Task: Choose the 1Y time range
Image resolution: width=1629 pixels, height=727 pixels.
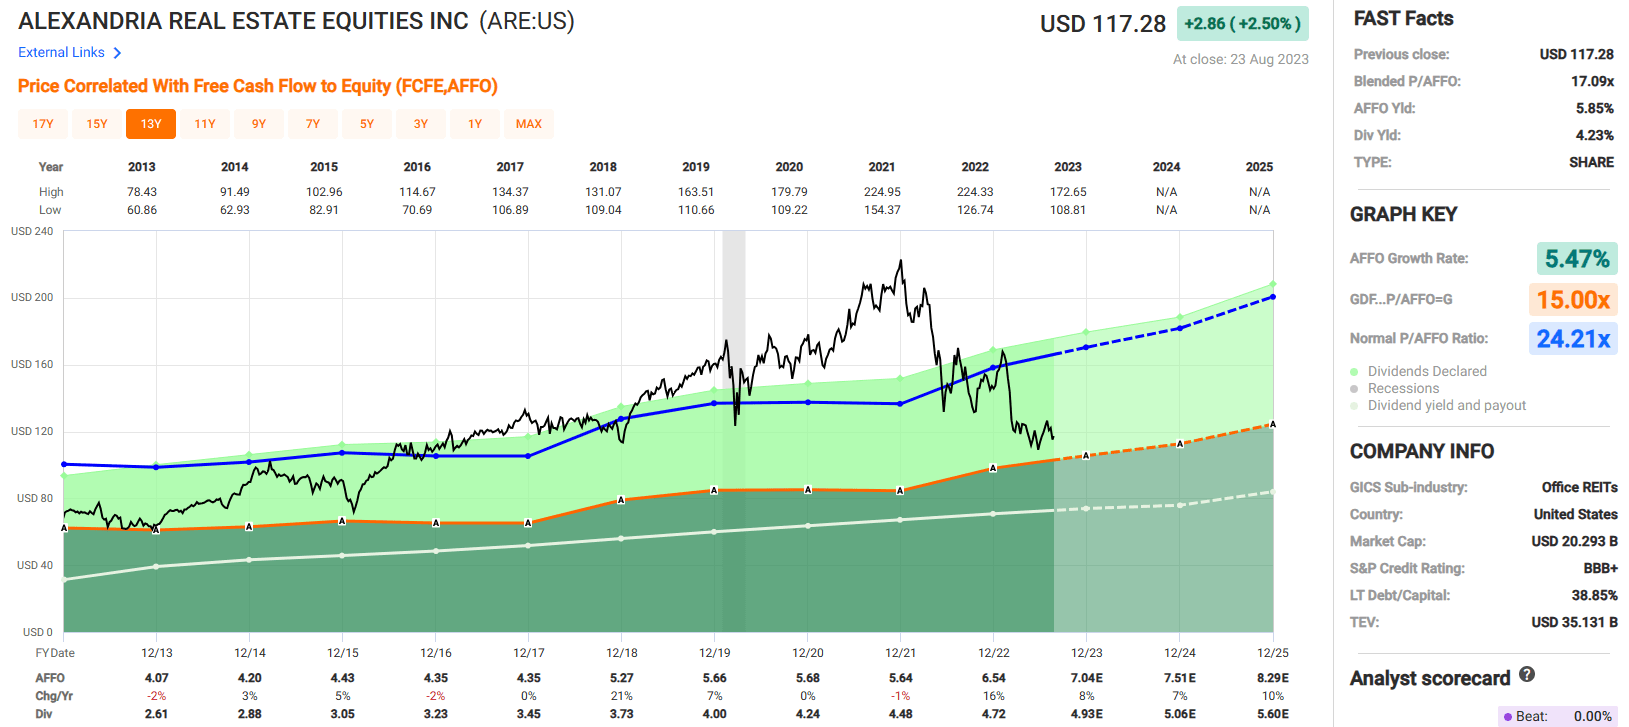Action: point(475,124)
